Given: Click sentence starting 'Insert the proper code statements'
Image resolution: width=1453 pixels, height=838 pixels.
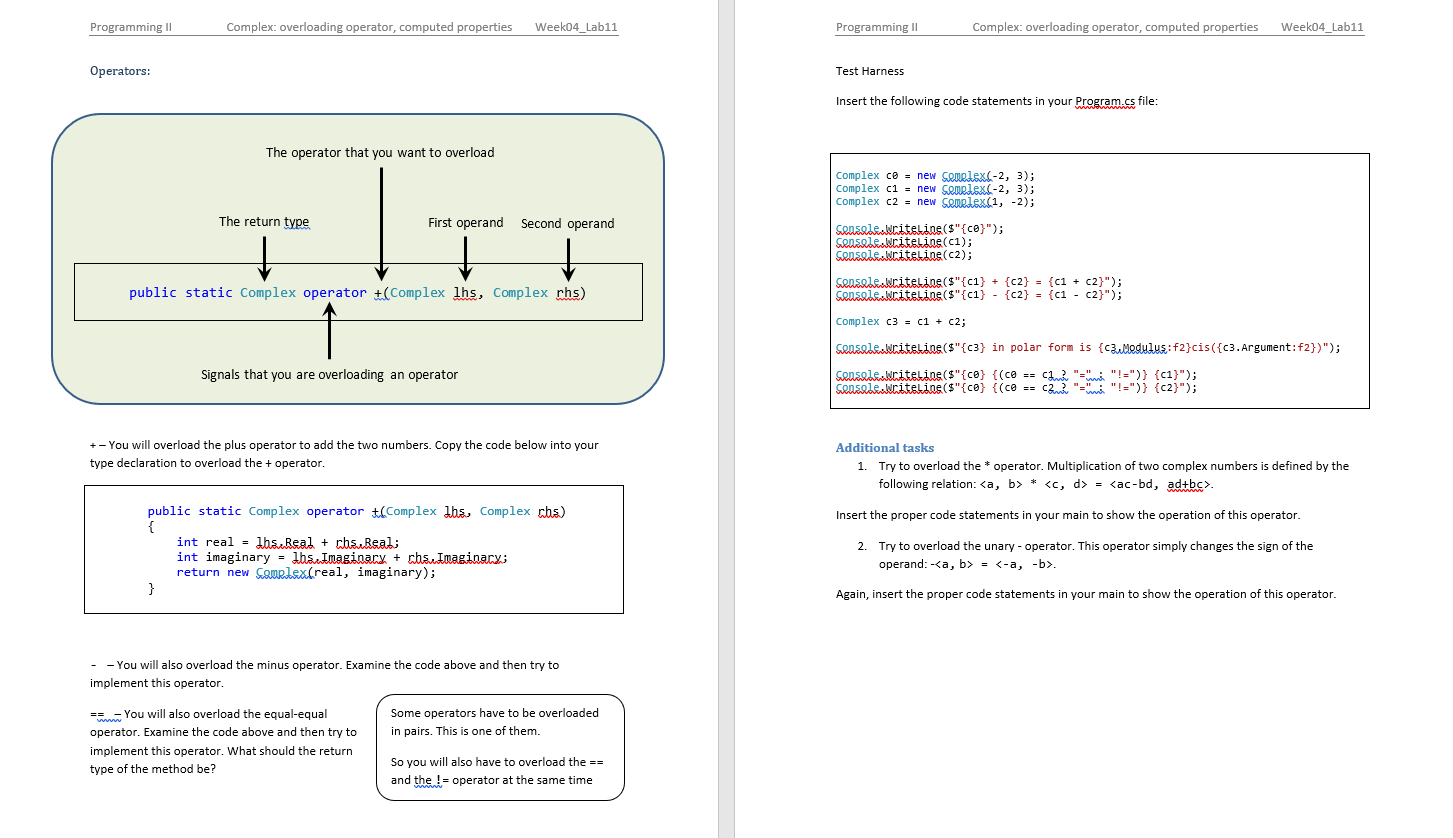Looking at the screenshot, I should tap(1068, 515).
